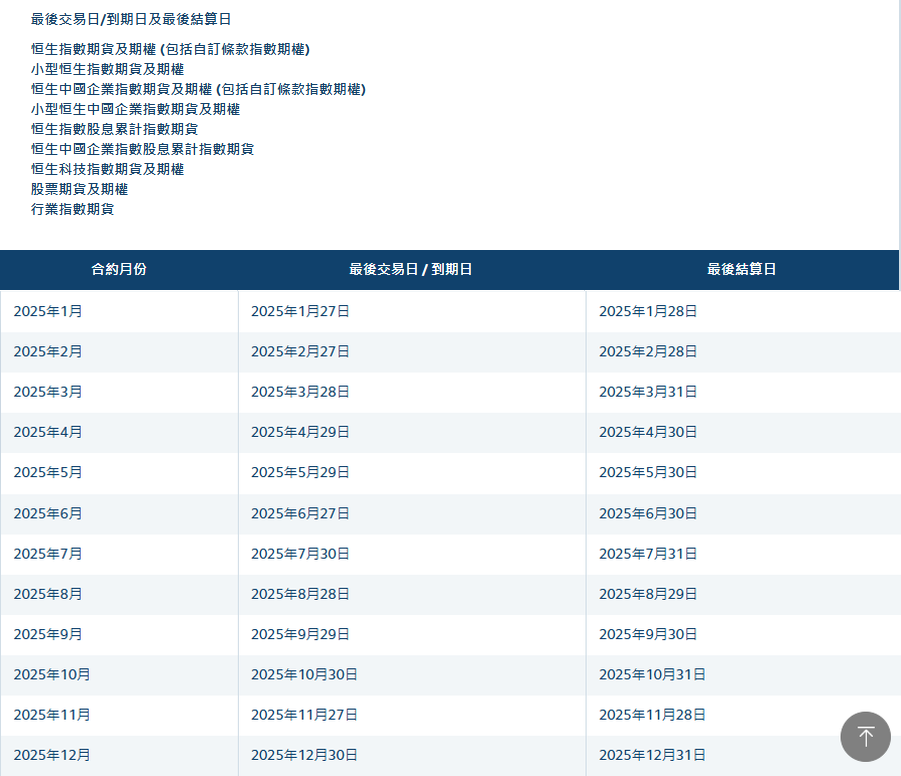Select contract month cell 2025年6月
901x776 pixels.
tap(119, 514)
